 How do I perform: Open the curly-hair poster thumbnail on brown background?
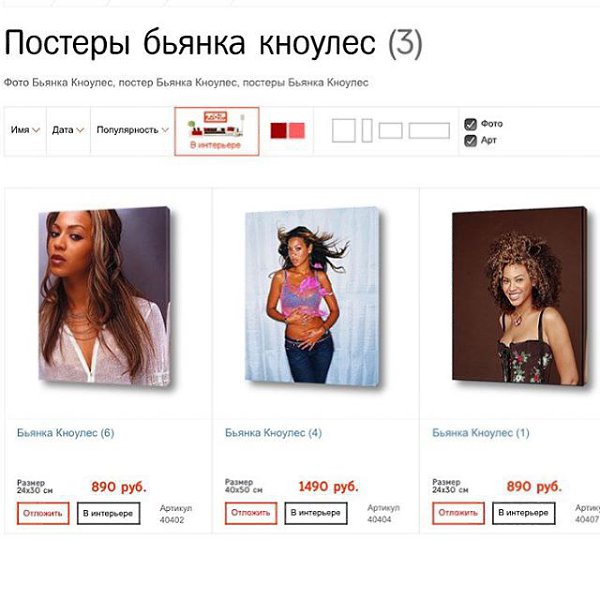click(x=520, y=295)
